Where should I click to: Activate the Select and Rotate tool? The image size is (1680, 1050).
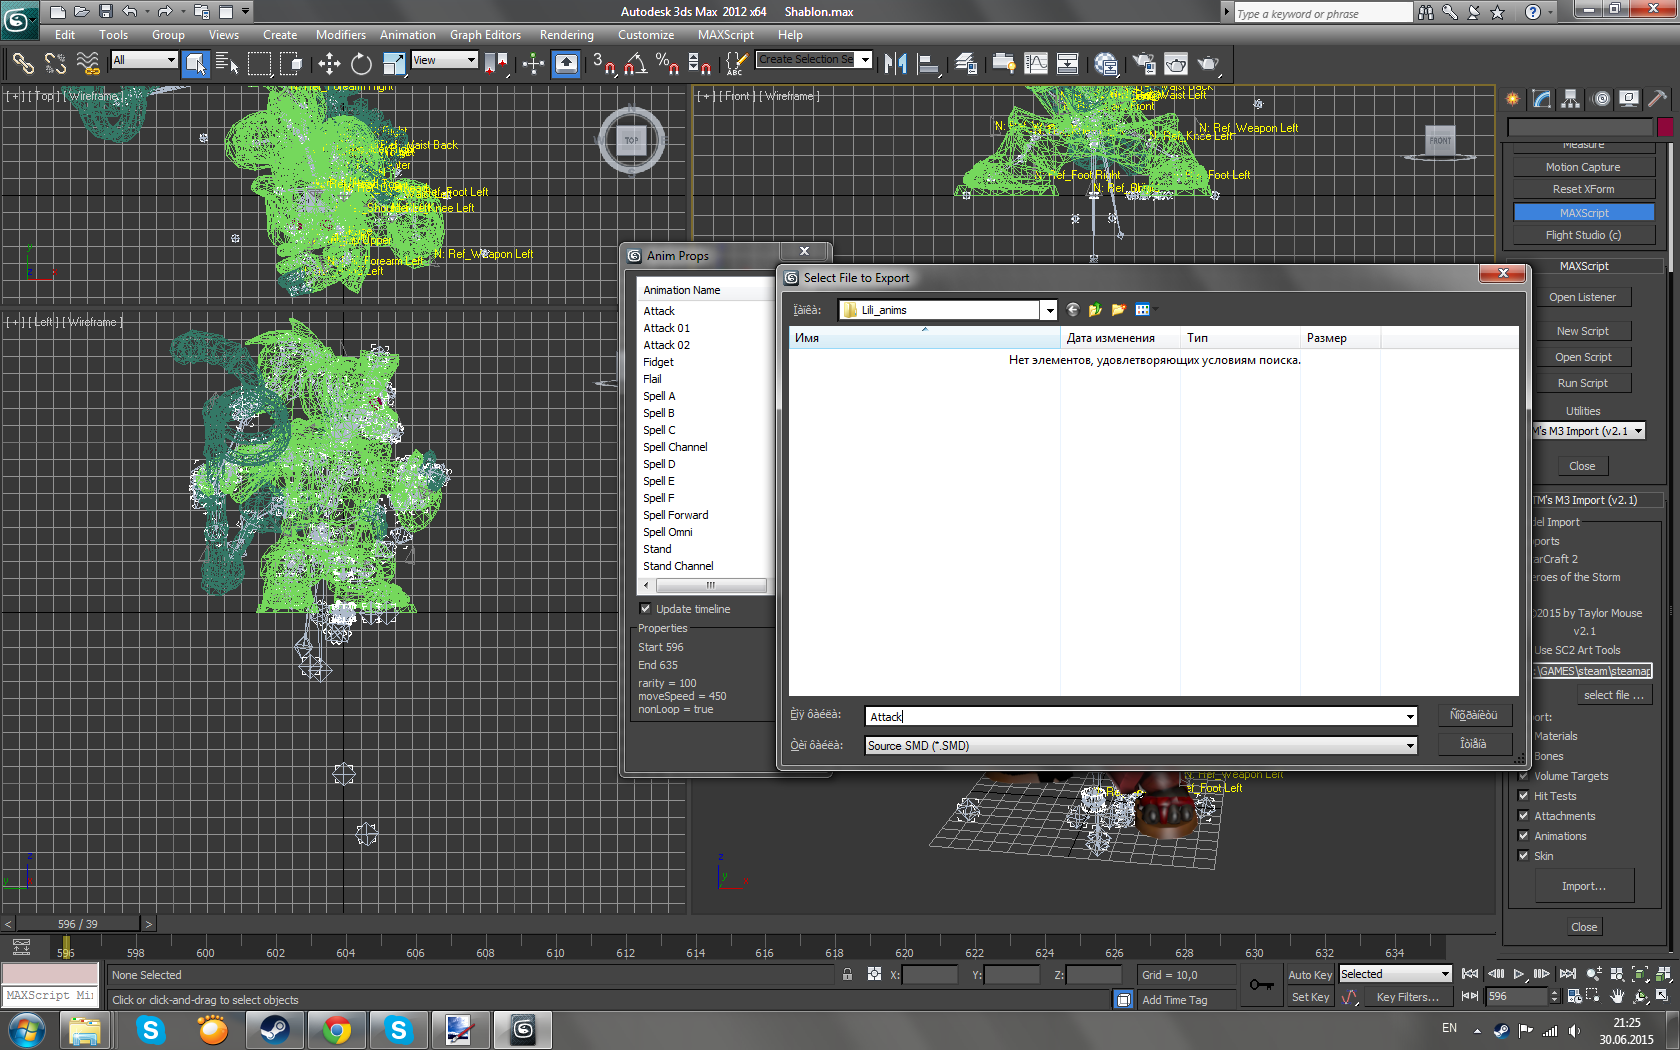361,64
